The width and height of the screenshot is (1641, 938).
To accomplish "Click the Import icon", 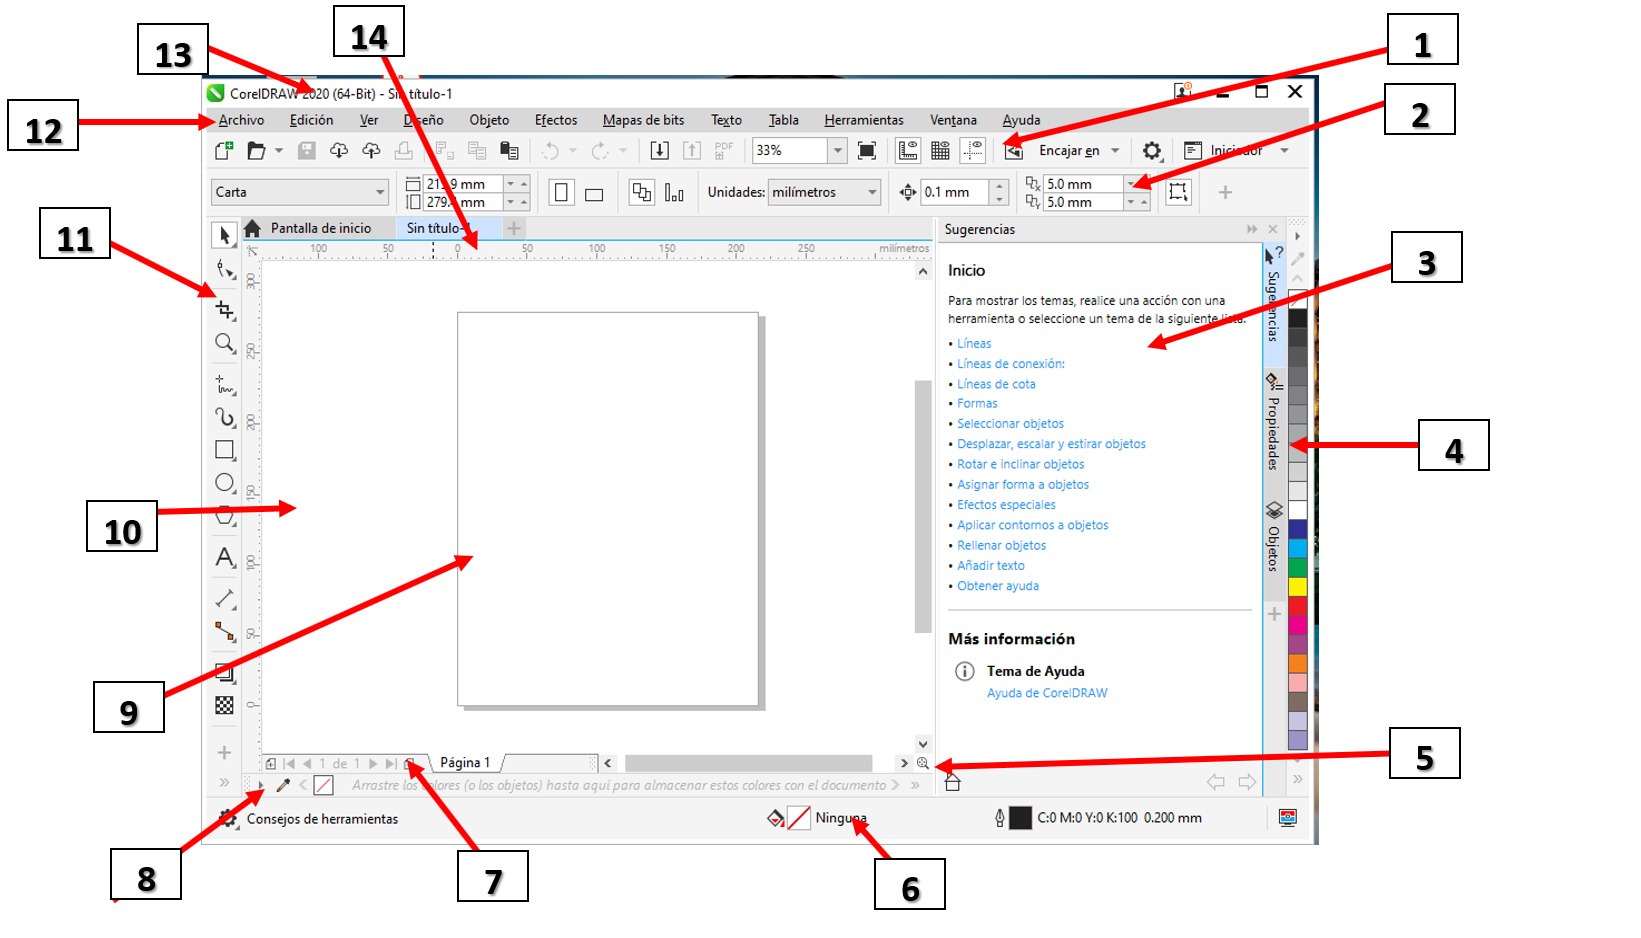I will click(659, 150).
